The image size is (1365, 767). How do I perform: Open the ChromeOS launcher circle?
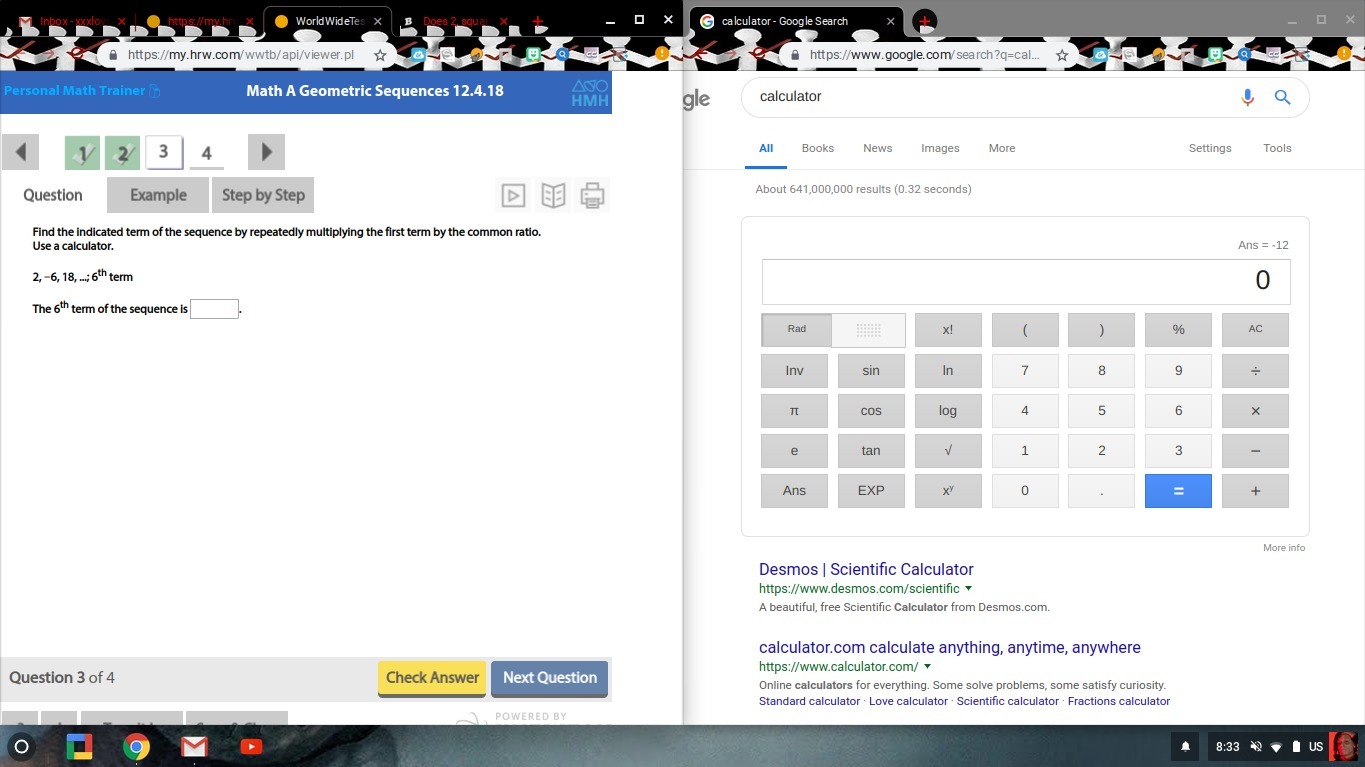[21, 747]
